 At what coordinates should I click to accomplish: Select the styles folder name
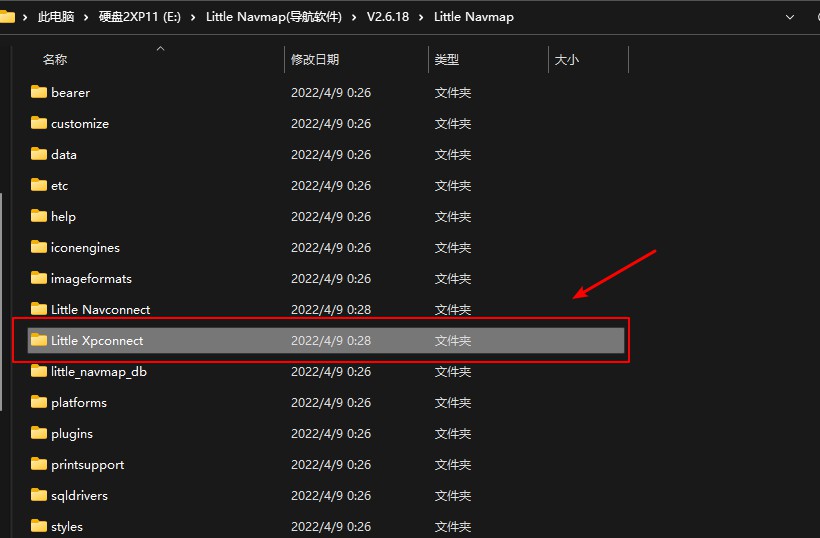(67, 526)
